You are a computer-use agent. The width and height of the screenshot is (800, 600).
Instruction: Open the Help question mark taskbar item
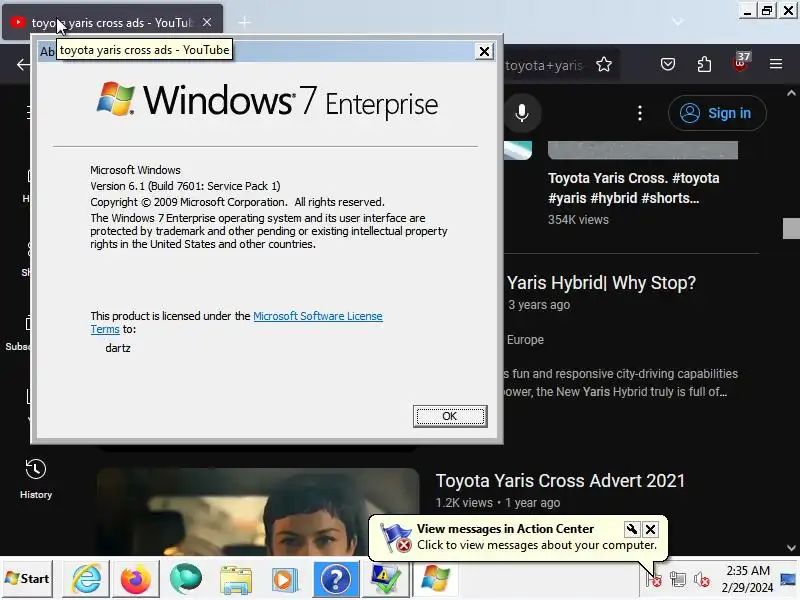pyautogui.click(x=335, y=579)
